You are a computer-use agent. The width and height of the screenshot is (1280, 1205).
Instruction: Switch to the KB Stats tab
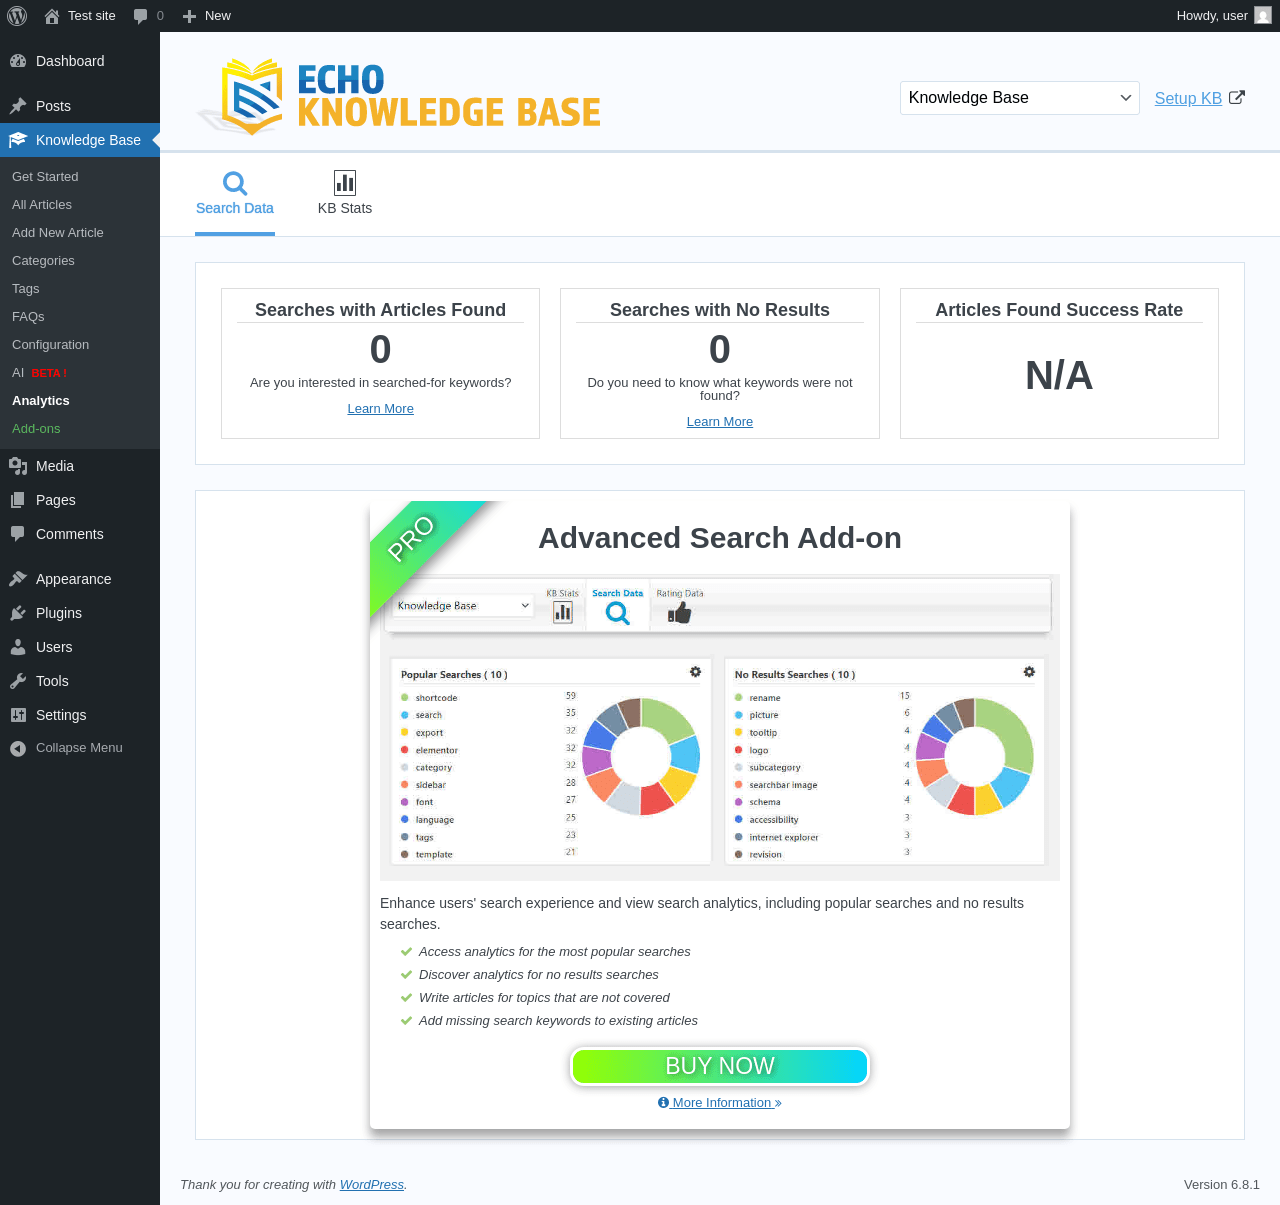(345, 194)
